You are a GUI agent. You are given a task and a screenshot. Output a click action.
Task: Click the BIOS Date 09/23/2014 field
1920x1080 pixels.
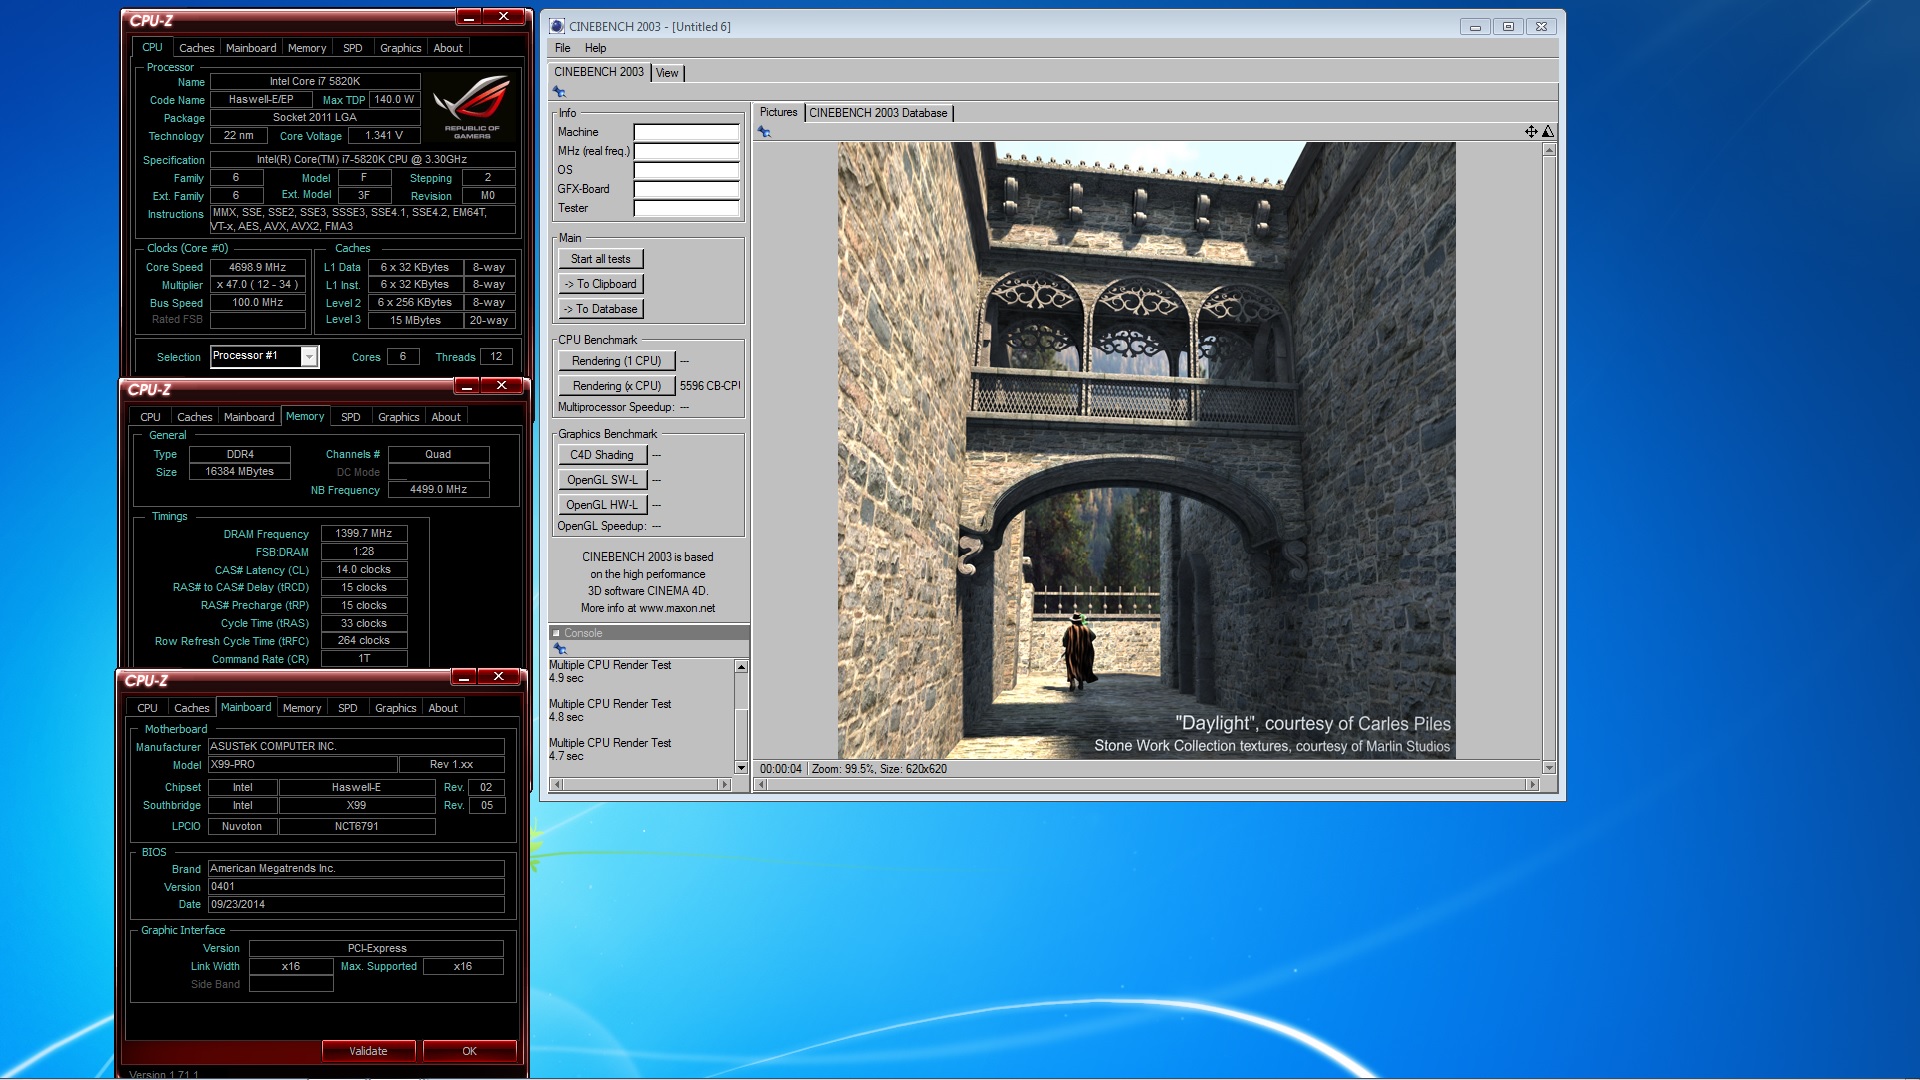(356, 904)
